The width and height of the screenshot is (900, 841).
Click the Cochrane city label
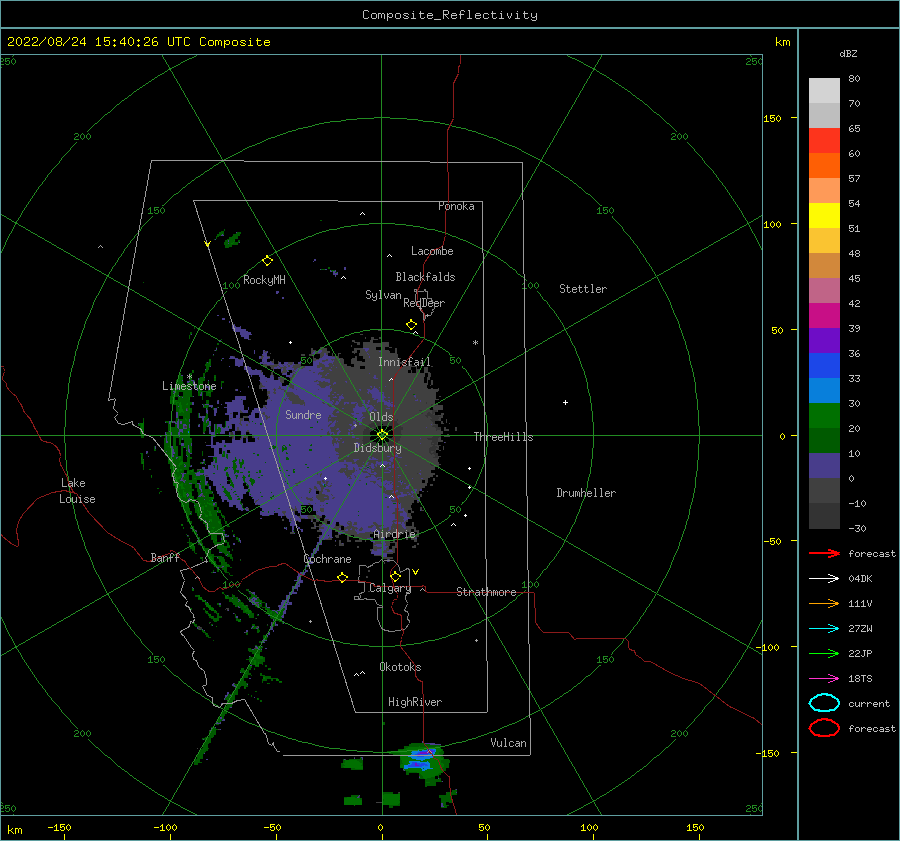click(x=327, y=559)
